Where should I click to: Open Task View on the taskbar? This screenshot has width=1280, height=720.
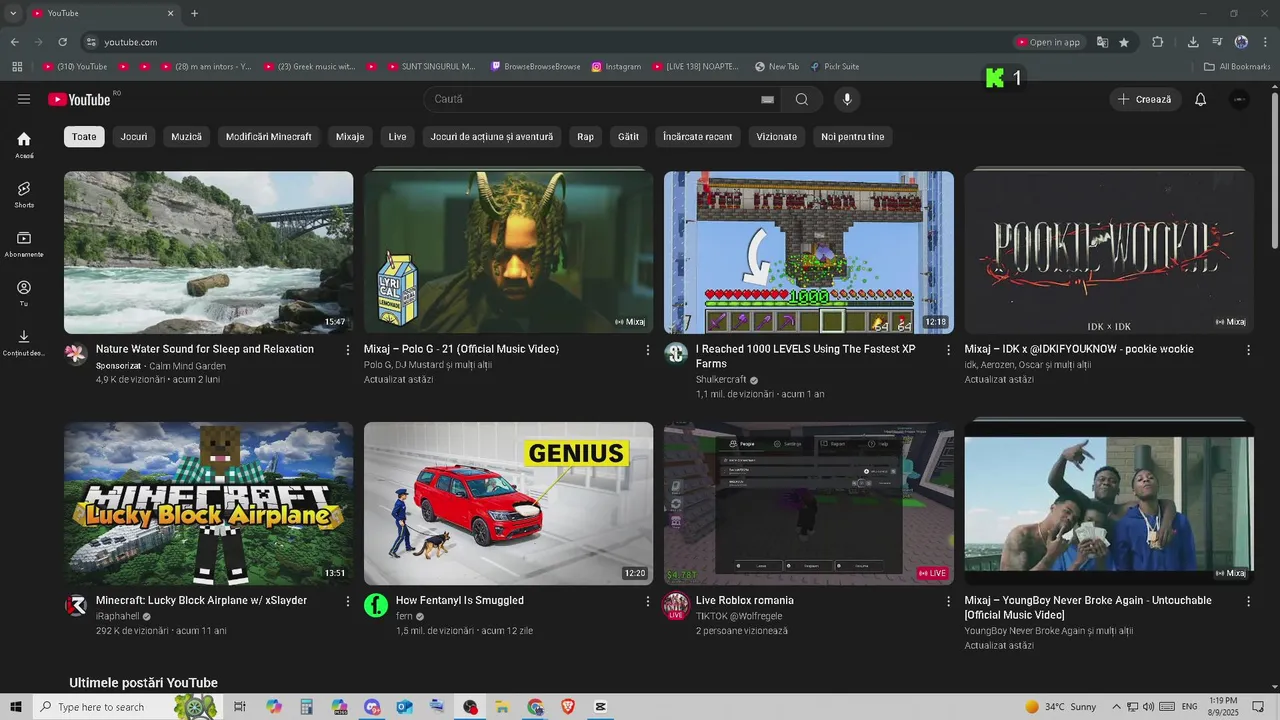240,707
